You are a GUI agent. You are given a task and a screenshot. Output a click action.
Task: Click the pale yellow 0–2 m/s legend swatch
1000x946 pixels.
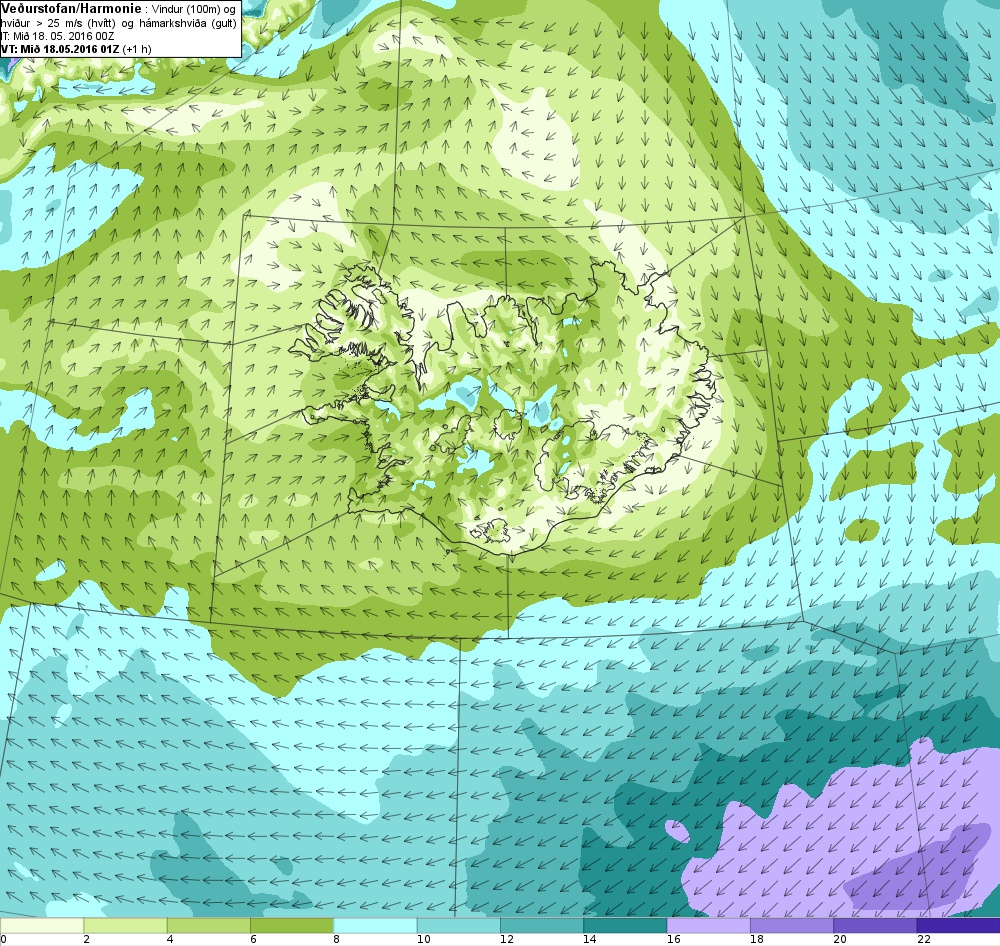(x=41, y=926)
